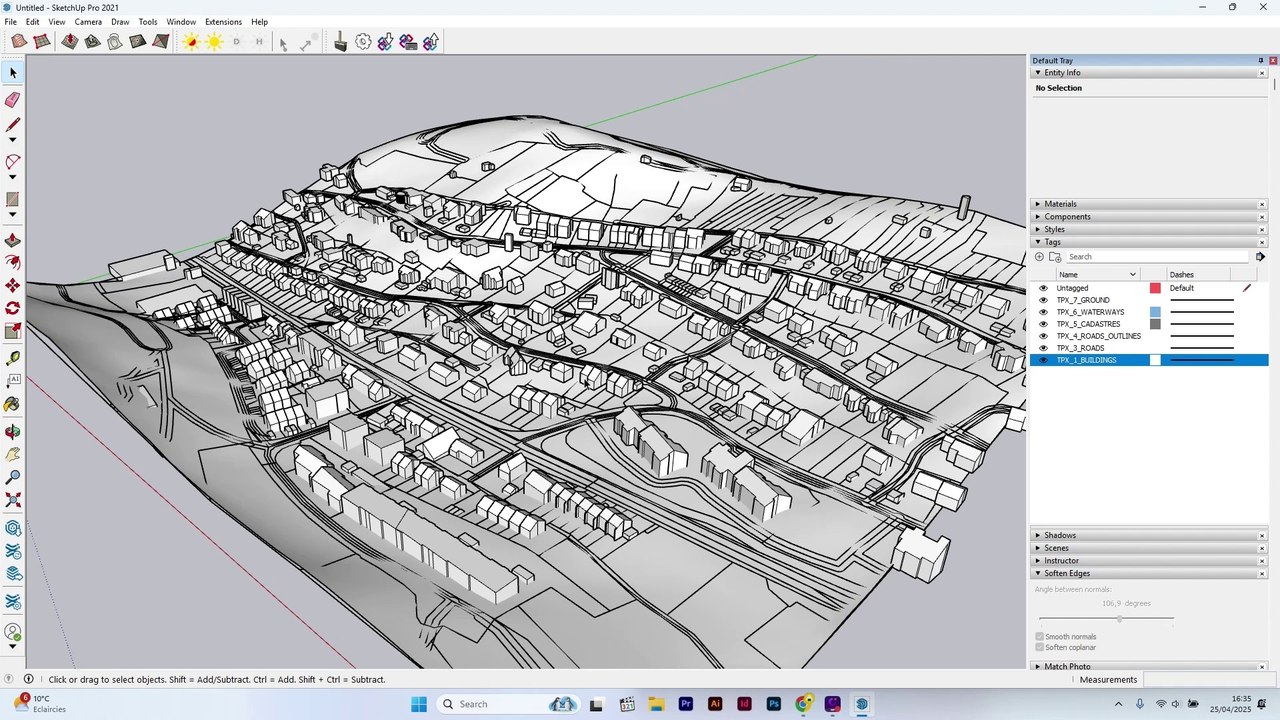
Task: Open the Extensions menu
Action: [223, 22]
